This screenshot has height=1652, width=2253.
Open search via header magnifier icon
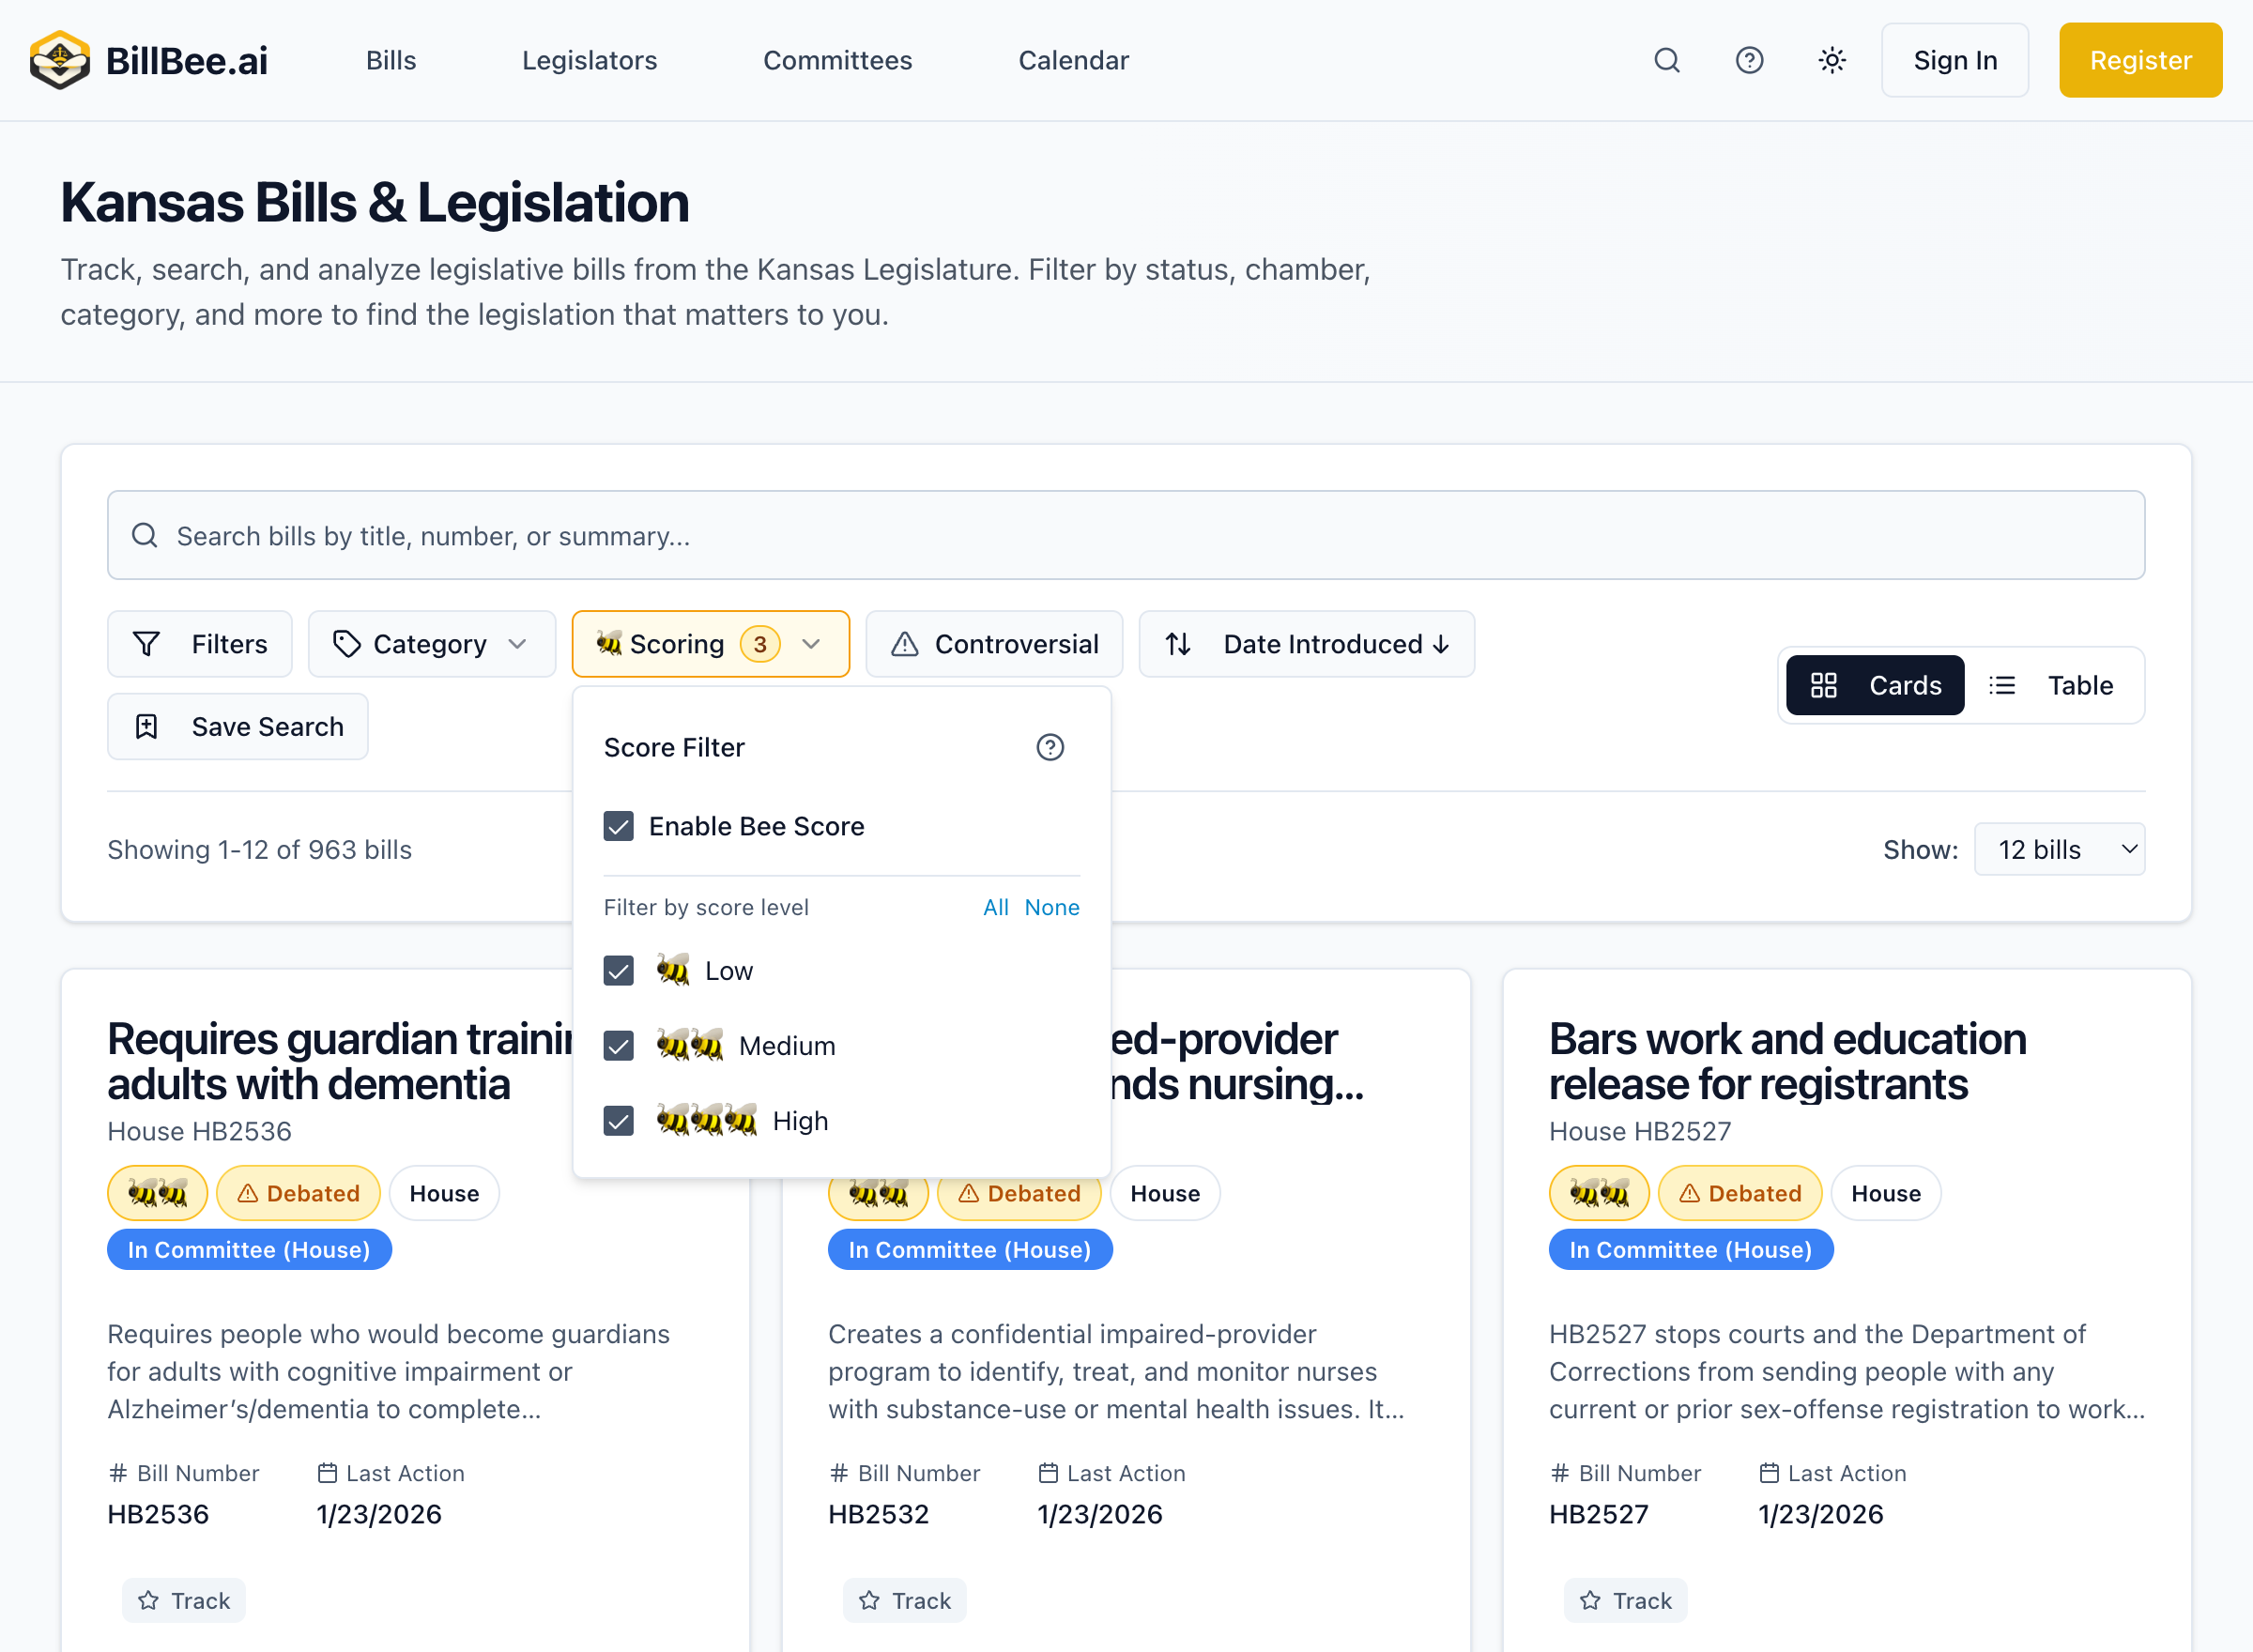click(x=1666, y=60)
